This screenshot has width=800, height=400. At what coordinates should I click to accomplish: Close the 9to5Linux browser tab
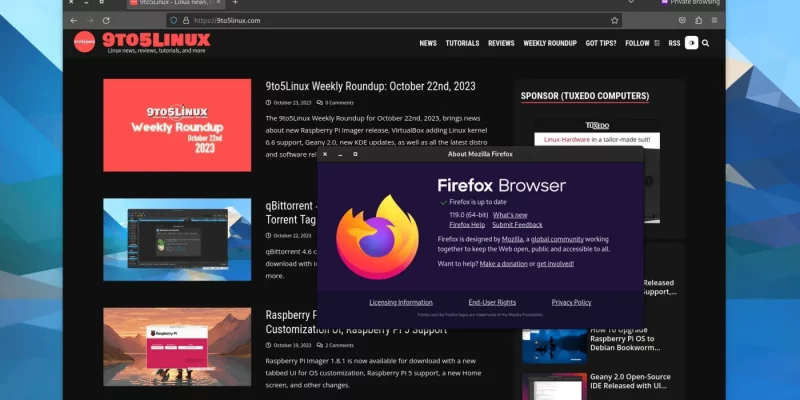click(x=220, y=3)
